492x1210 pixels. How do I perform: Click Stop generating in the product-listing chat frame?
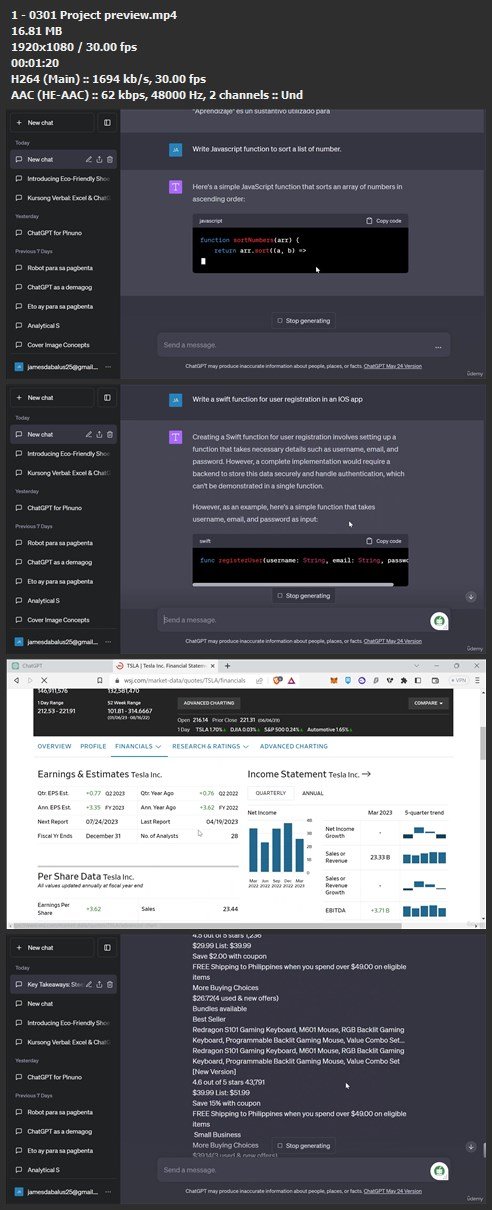coord(303,1145)
